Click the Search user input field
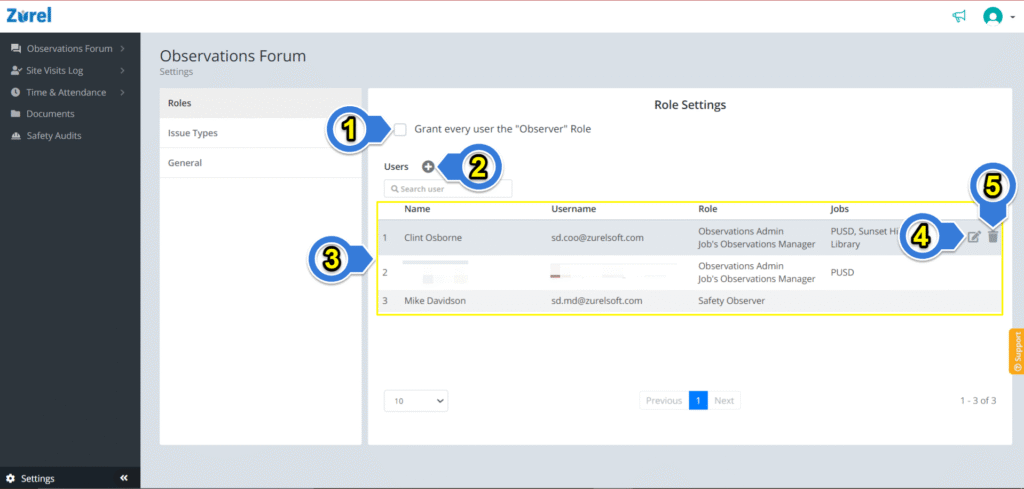 click(448, 189)
